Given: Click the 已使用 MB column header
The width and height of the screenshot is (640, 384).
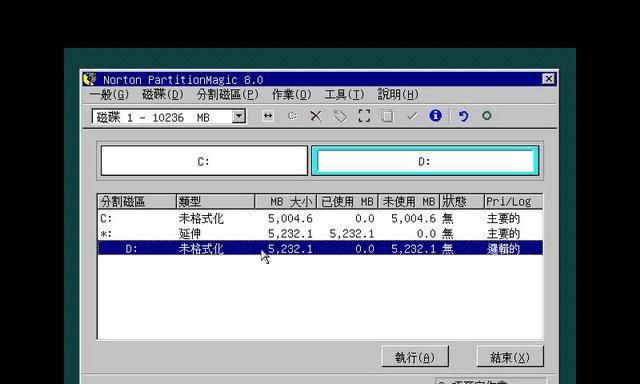Looking at the screenshot, I should click(347, 202).
